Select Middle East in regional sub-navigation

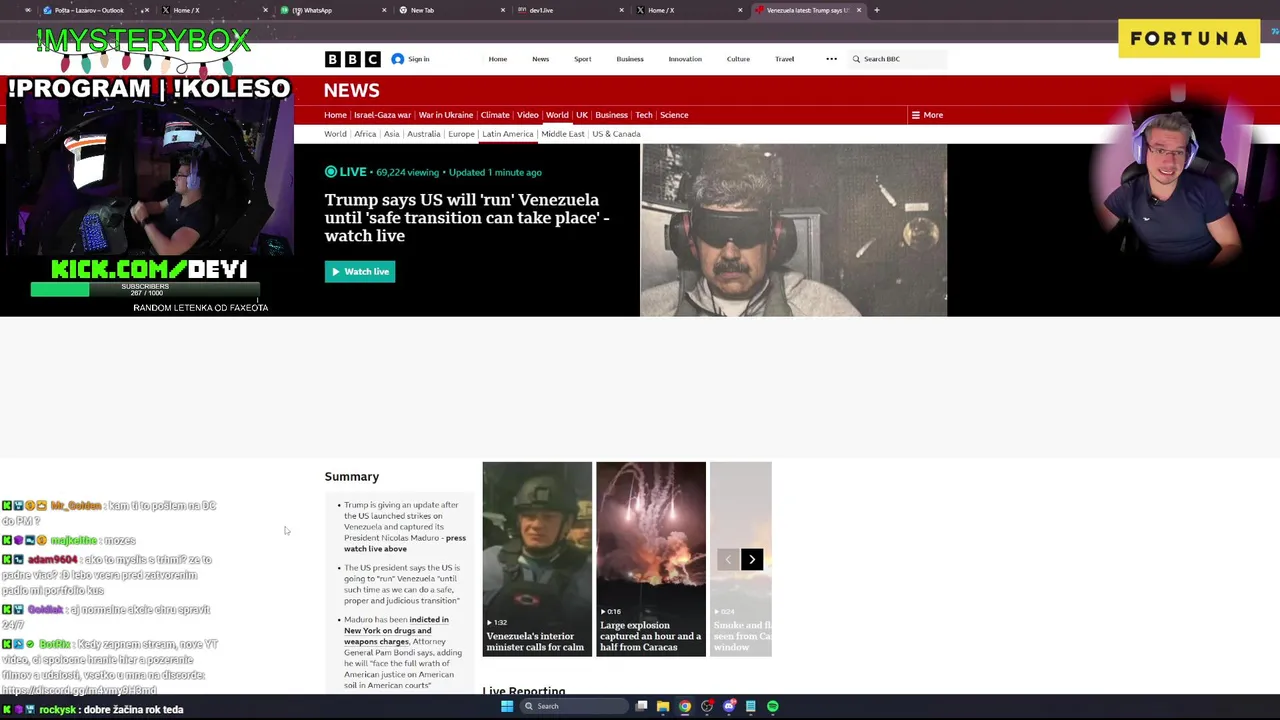[563, 134]
